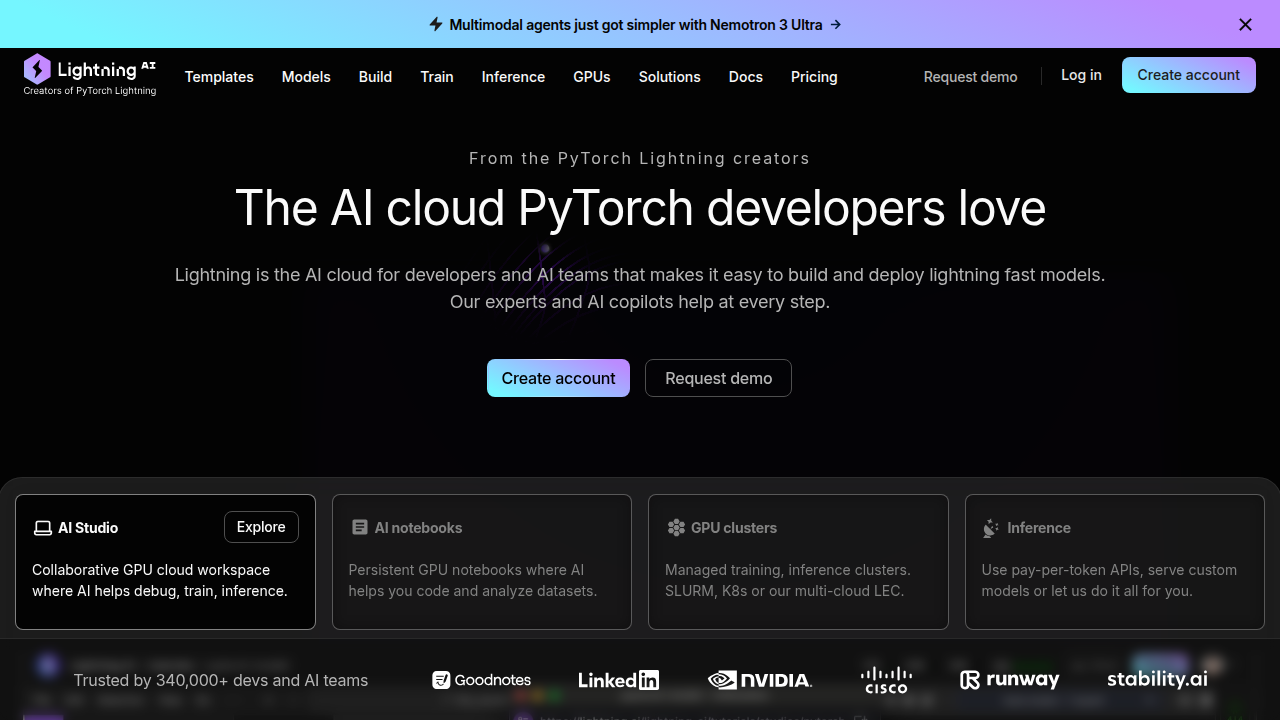This screenshot has height=720, width=1280.
Task: Close the Nemotron announcement banner
Action: point(1245,25)
